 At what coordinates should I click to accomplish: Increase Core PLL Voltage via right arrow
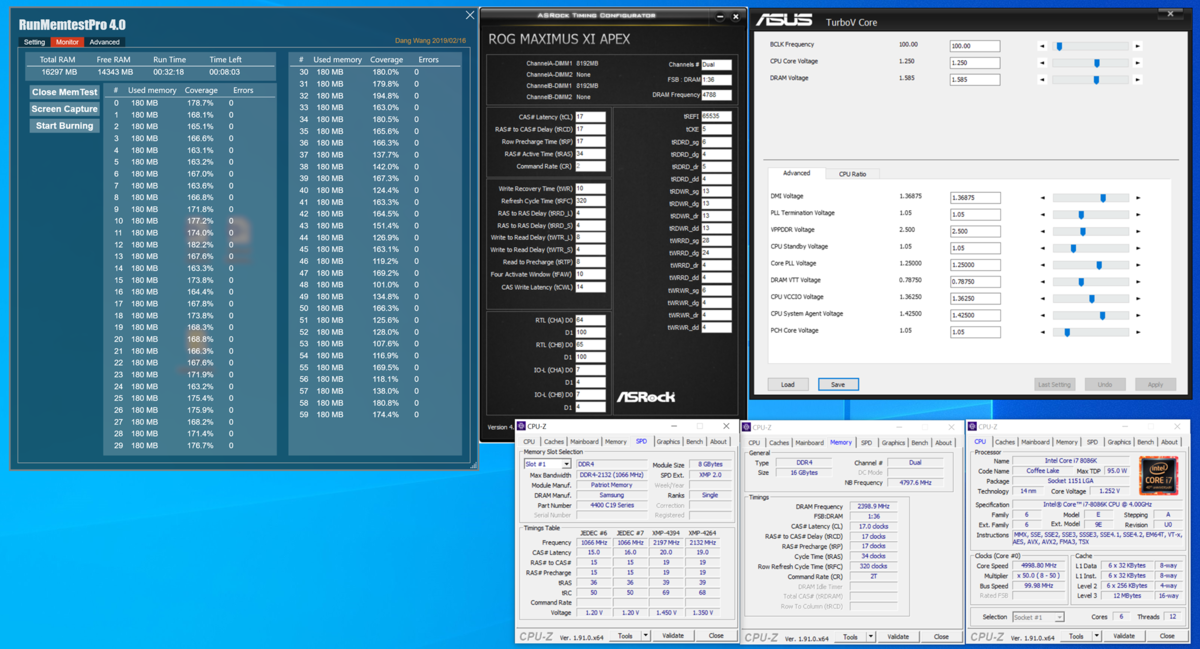click(1137, 265)
